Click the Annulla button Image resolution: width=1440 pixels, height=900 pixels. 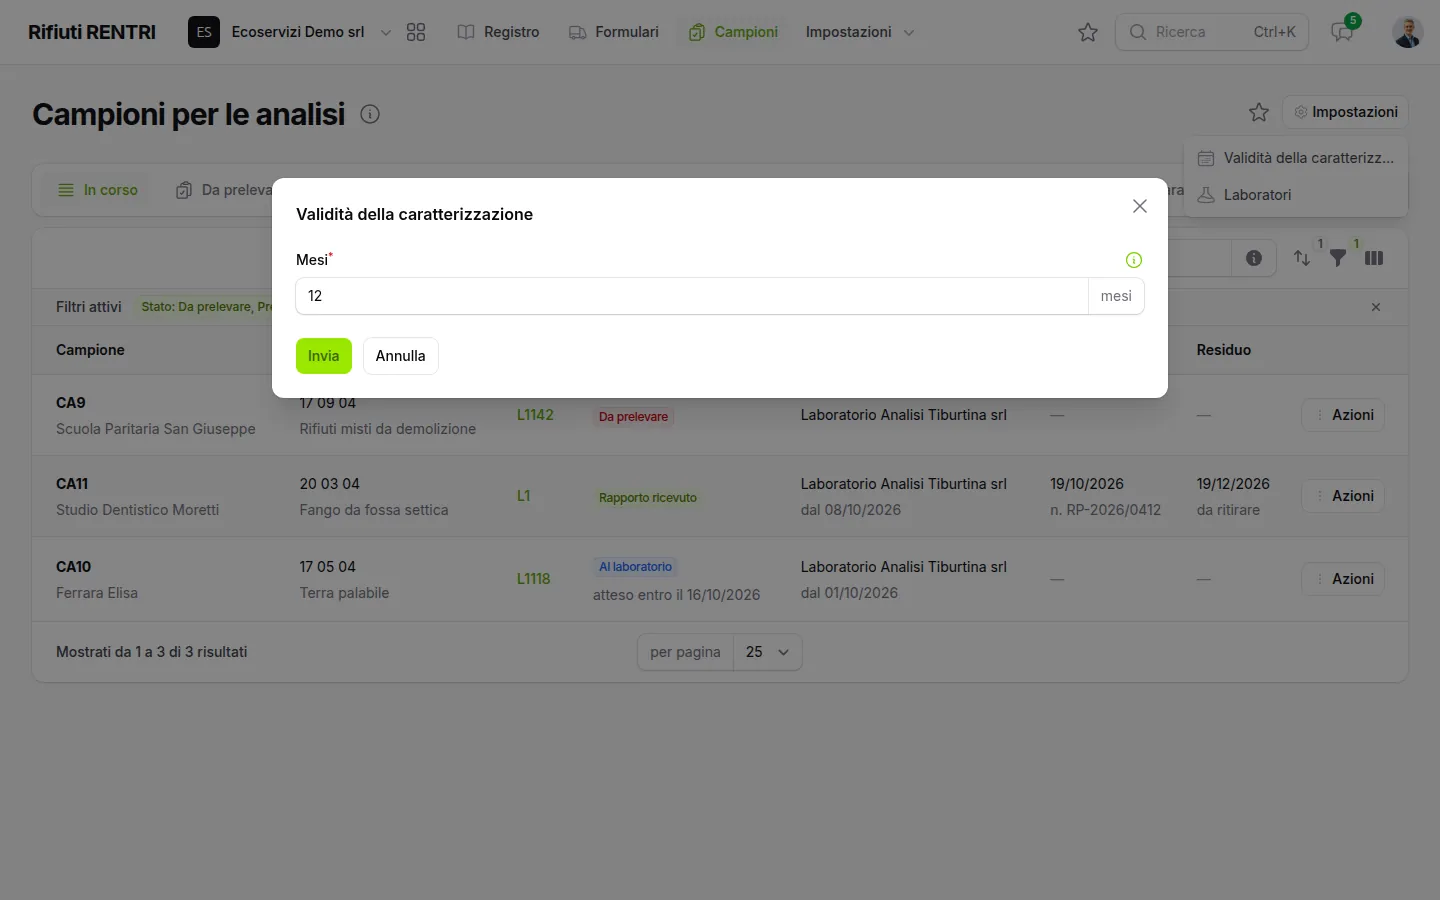(401, 356)
